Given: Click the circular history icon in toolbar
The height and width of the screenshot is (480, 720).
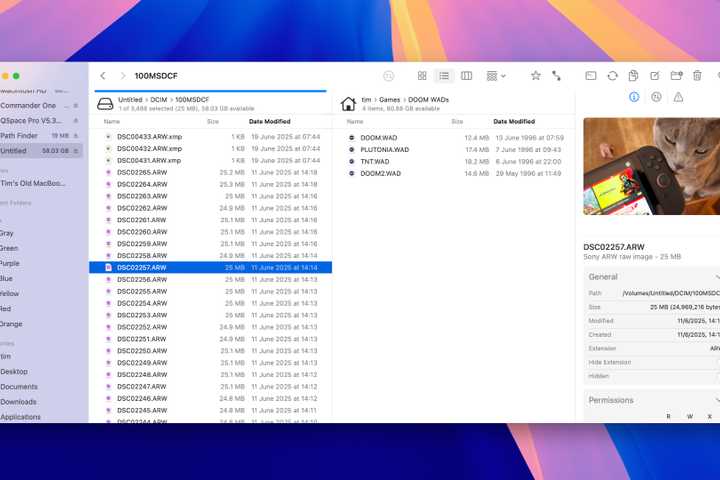Looking at the screenshot, I should point(388,76).
